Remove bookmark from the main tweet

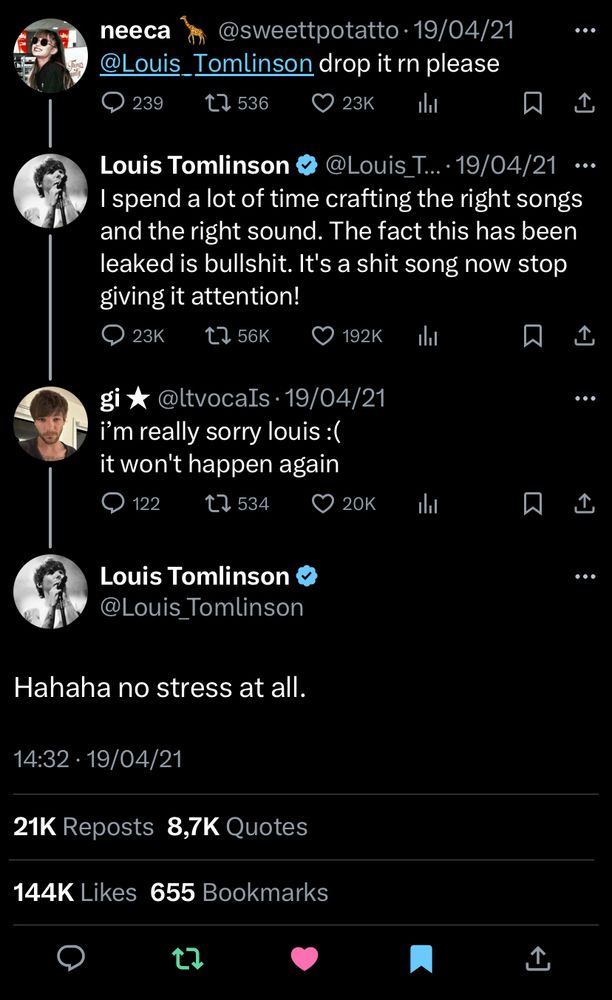pos(421,958)
